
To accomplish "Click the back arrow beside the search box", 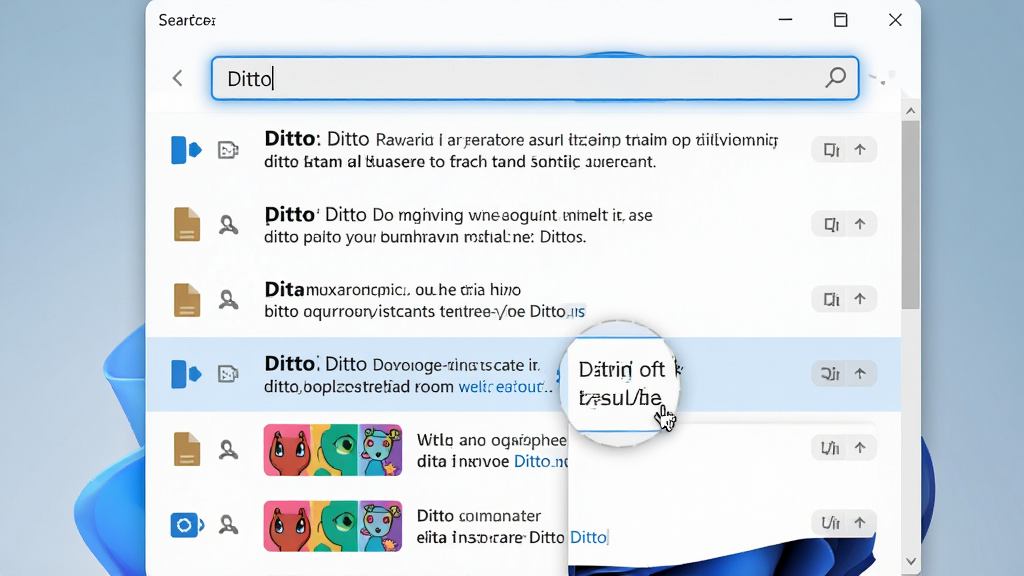I will point(178,78).
